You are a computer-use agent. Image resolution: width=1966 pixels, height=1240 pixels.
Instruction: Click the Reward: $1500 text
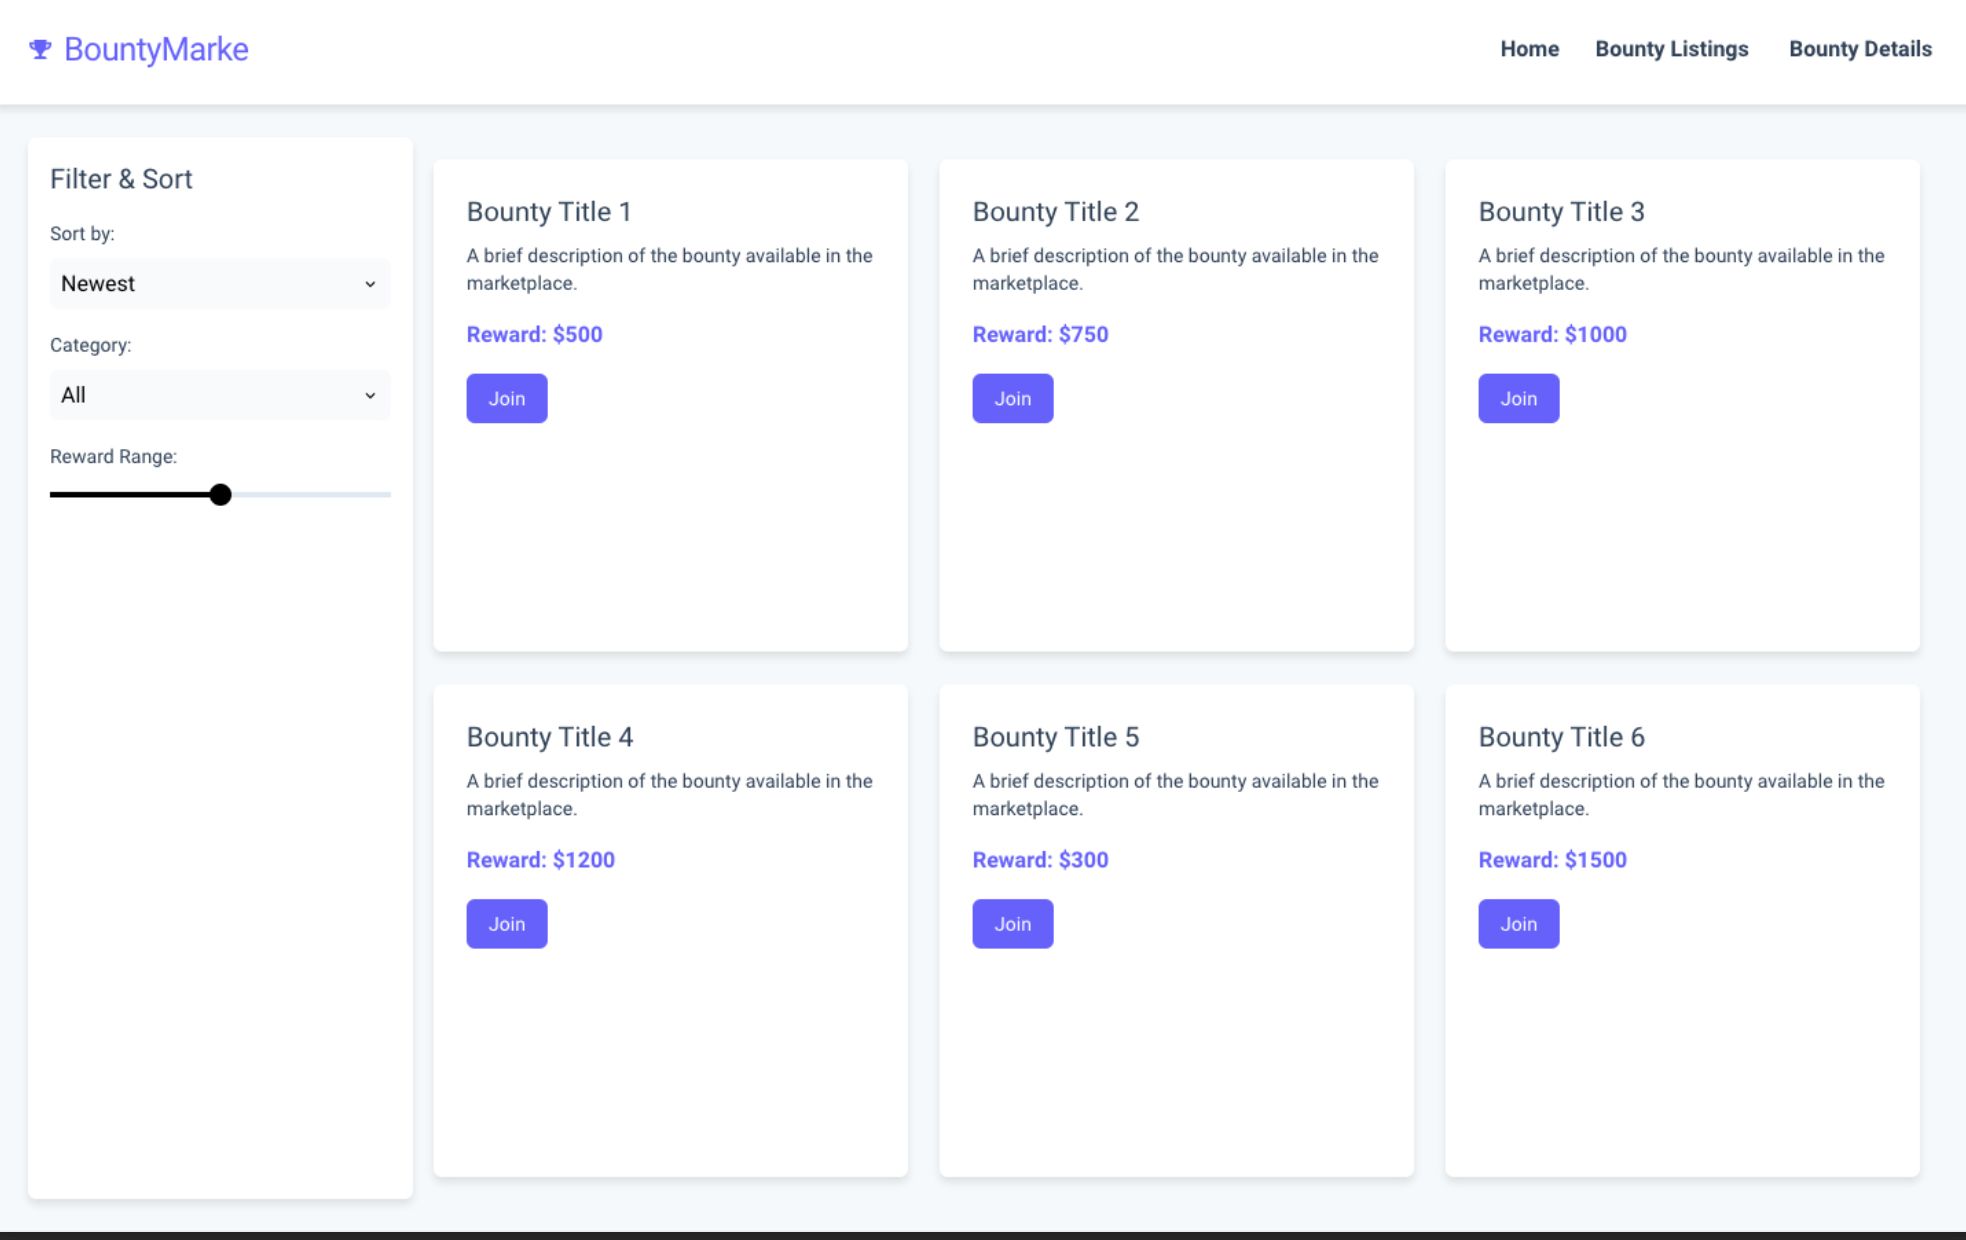point(1553,860)
